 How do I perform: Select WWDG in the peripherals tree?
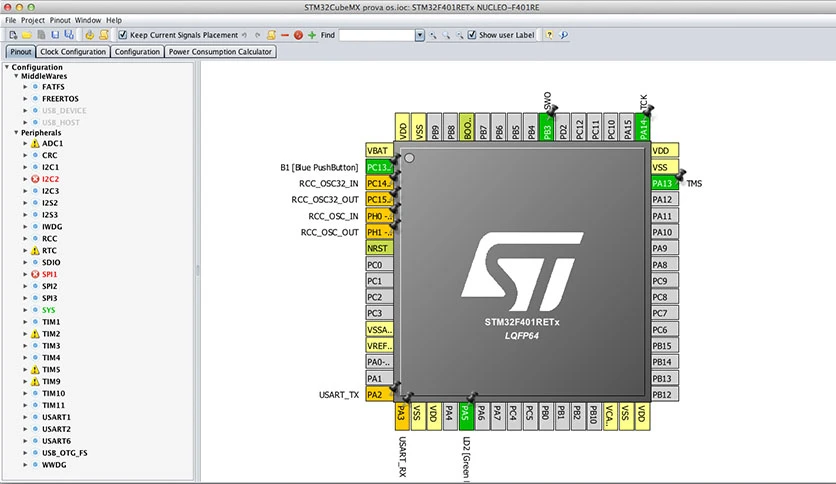pos(54,465)
